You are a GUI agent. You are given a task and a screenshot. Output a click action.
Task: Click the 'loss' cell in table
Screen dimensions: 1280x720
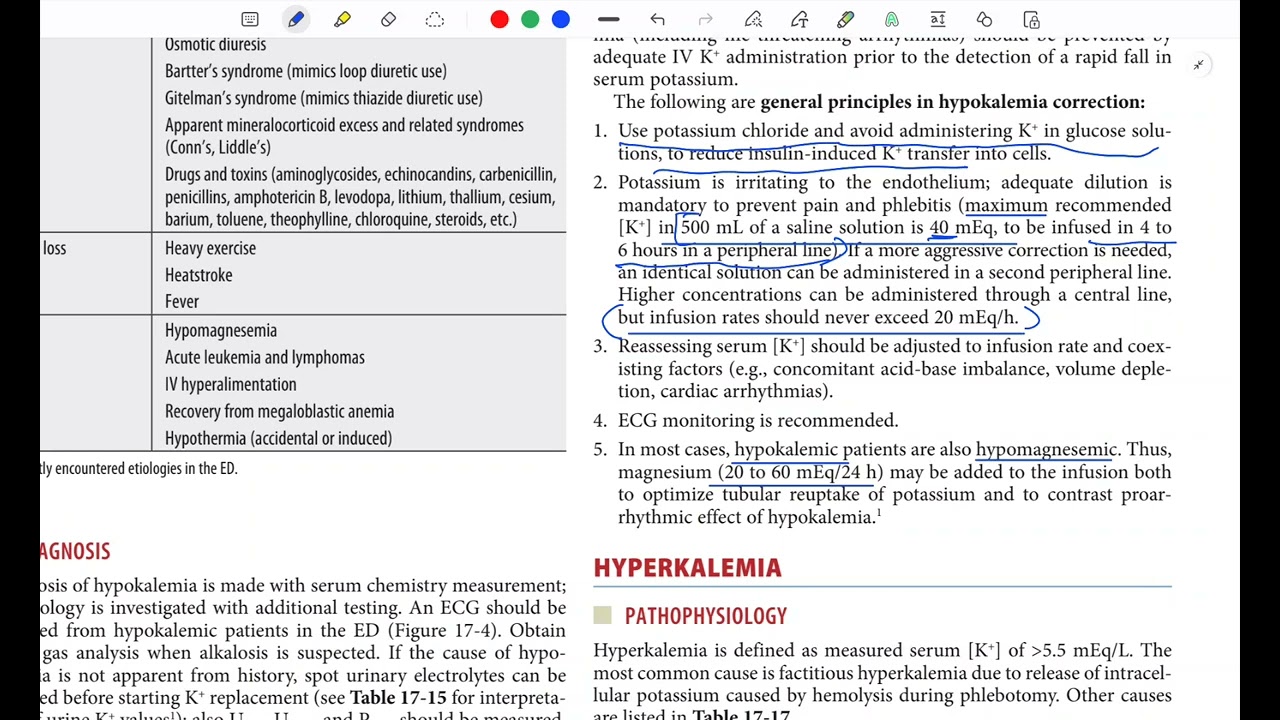(54, 248)
